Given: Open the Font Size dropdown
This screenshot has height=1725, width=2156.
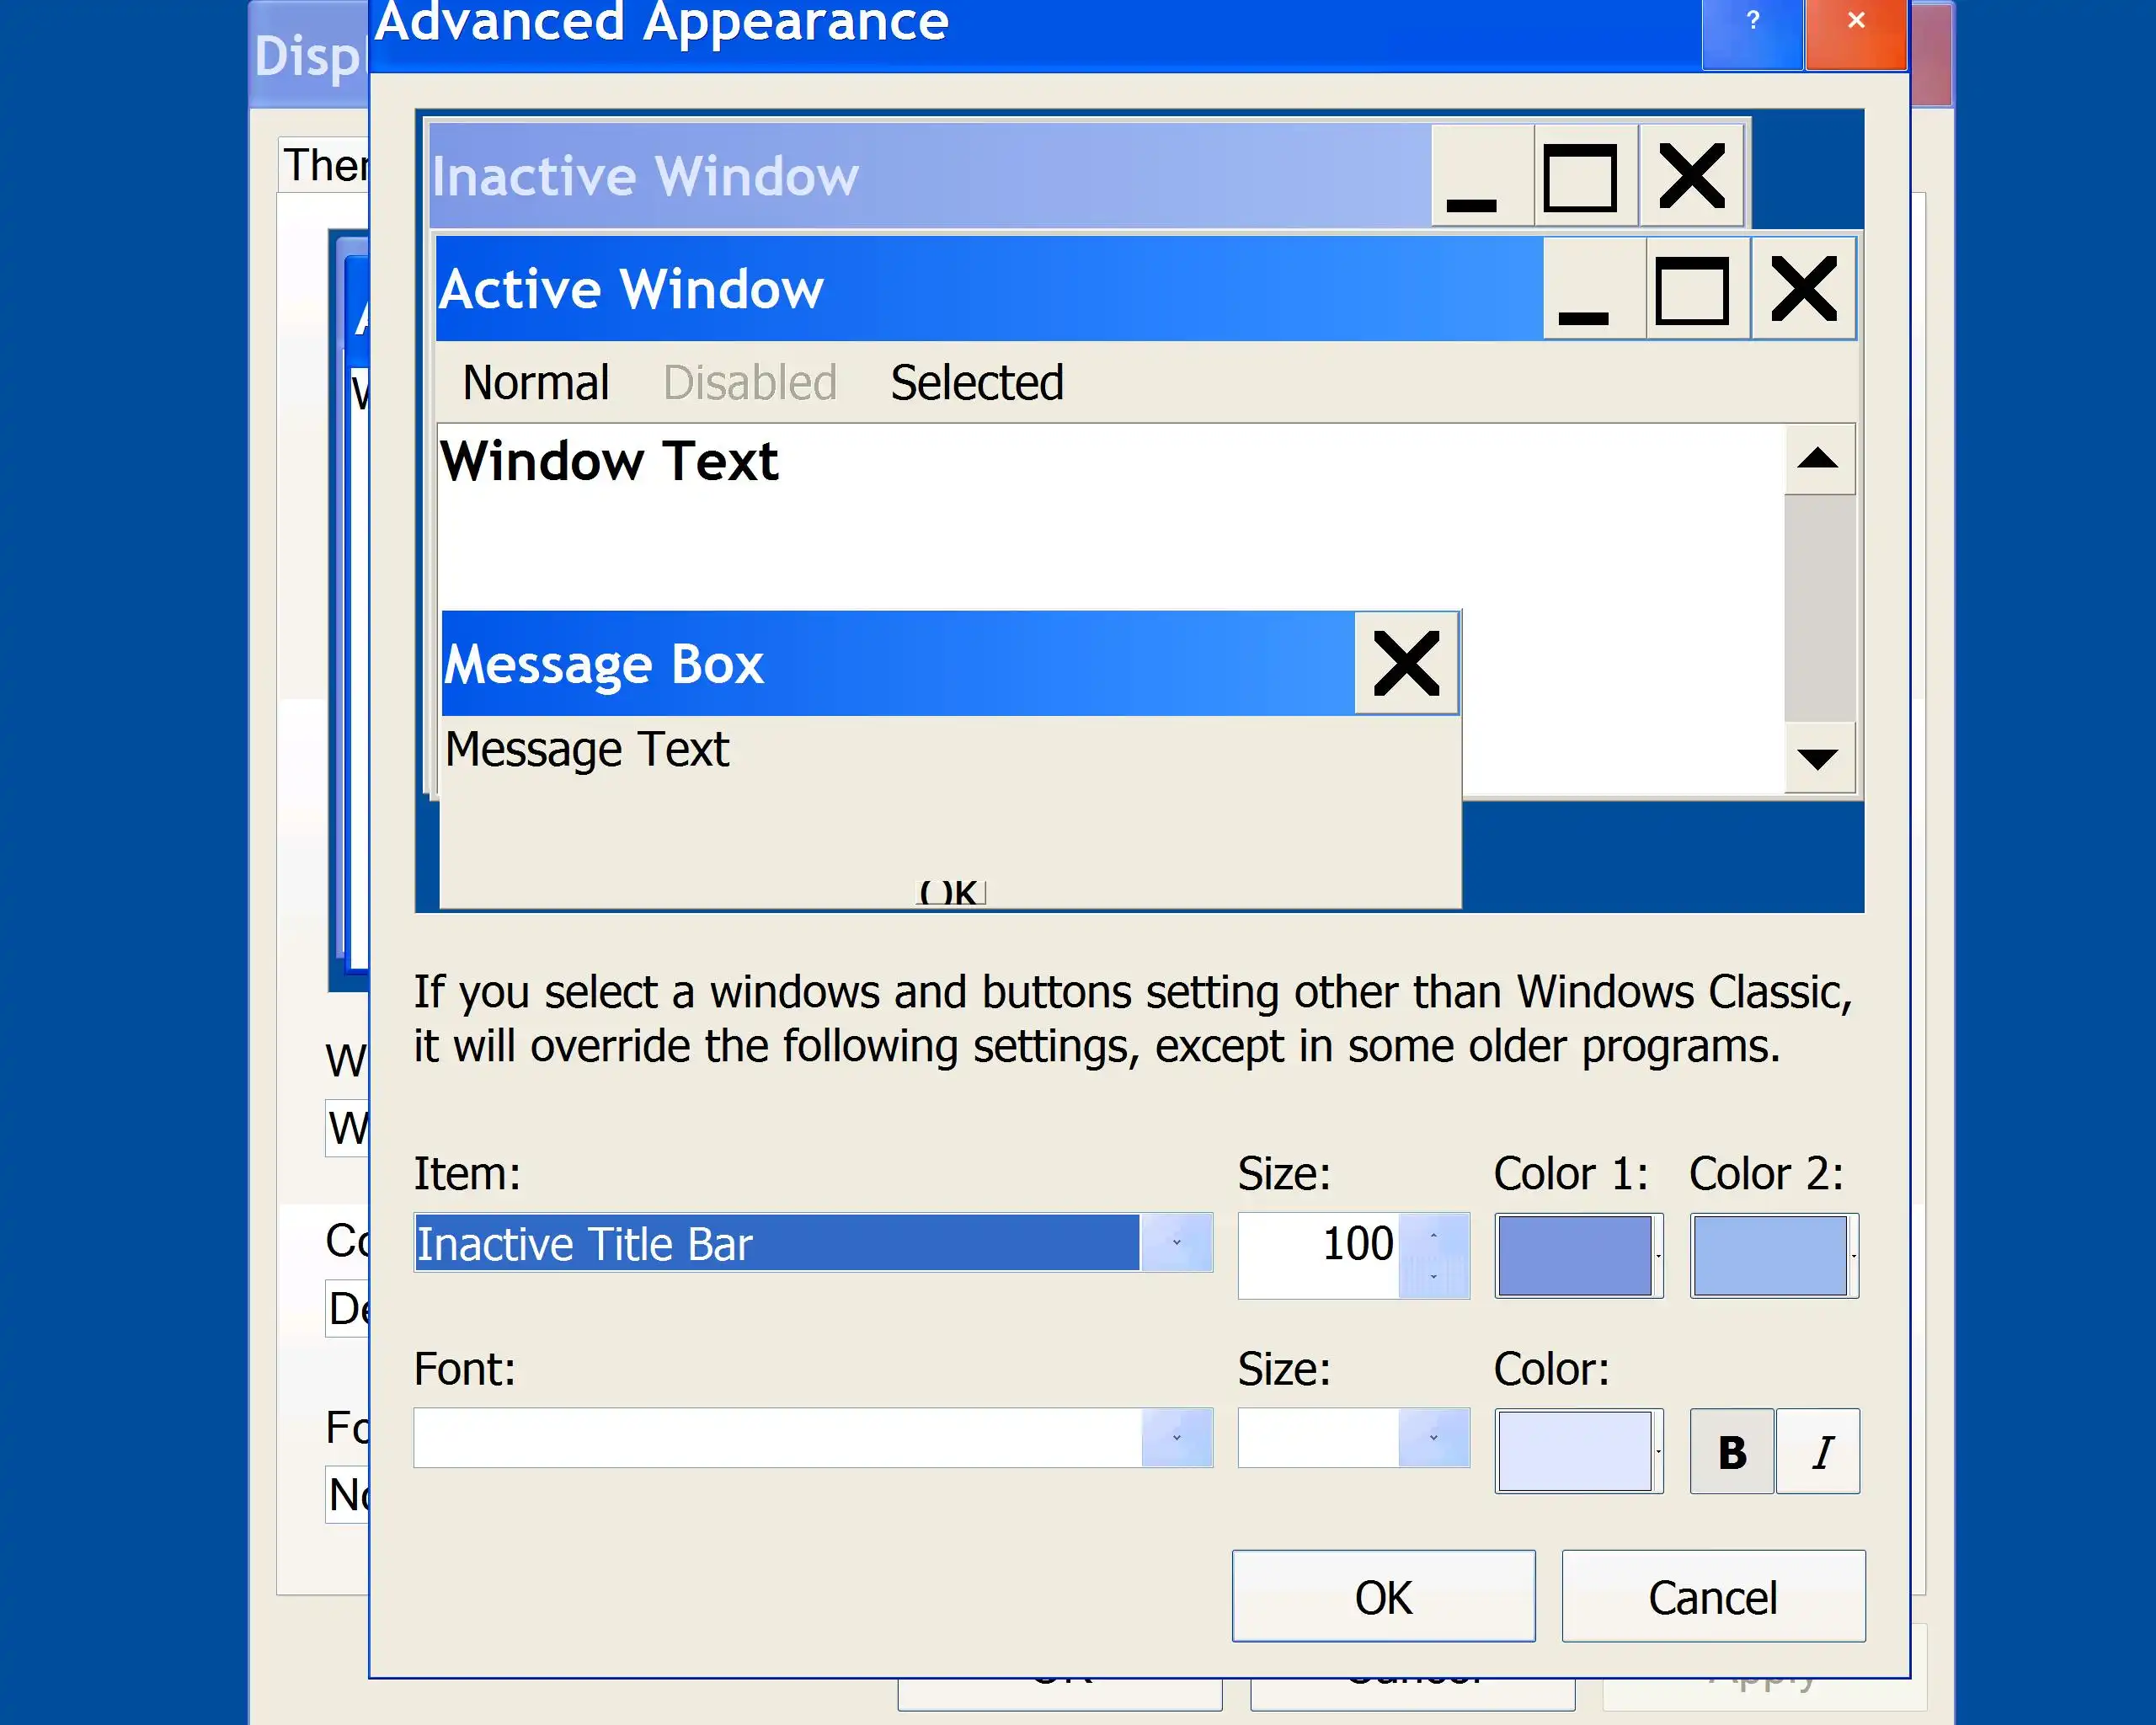Looking at the screenshot, I should pyautogui.click(x=1433, y=1438).
